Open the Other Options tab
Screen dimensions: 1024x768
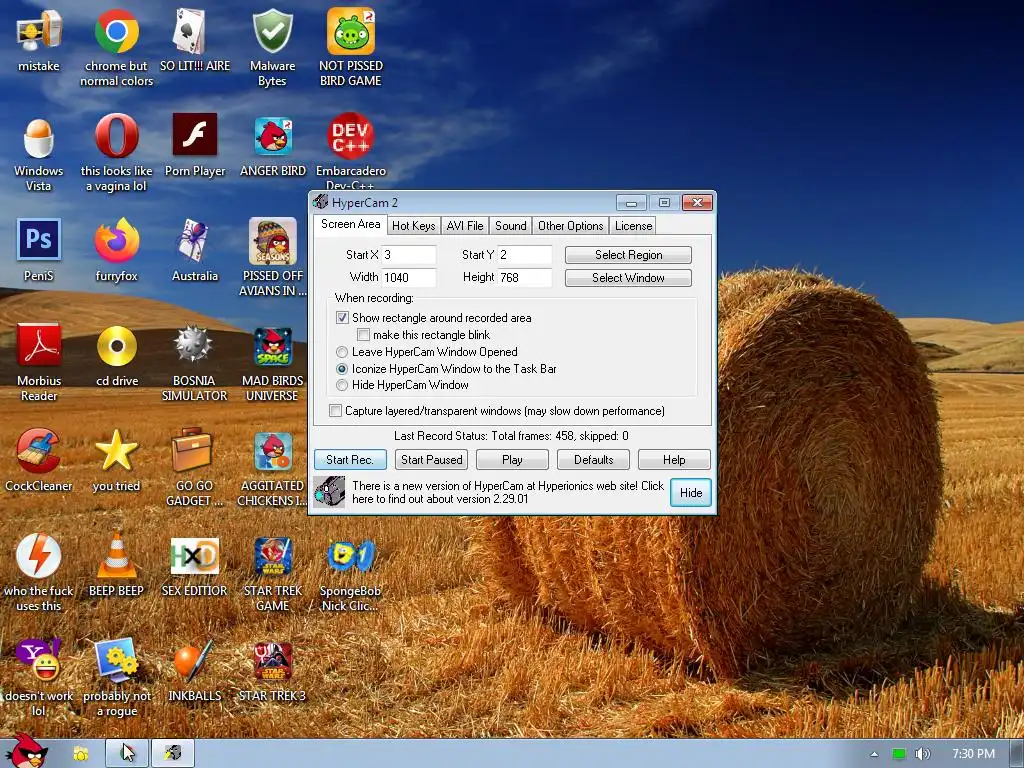(571, 226)
